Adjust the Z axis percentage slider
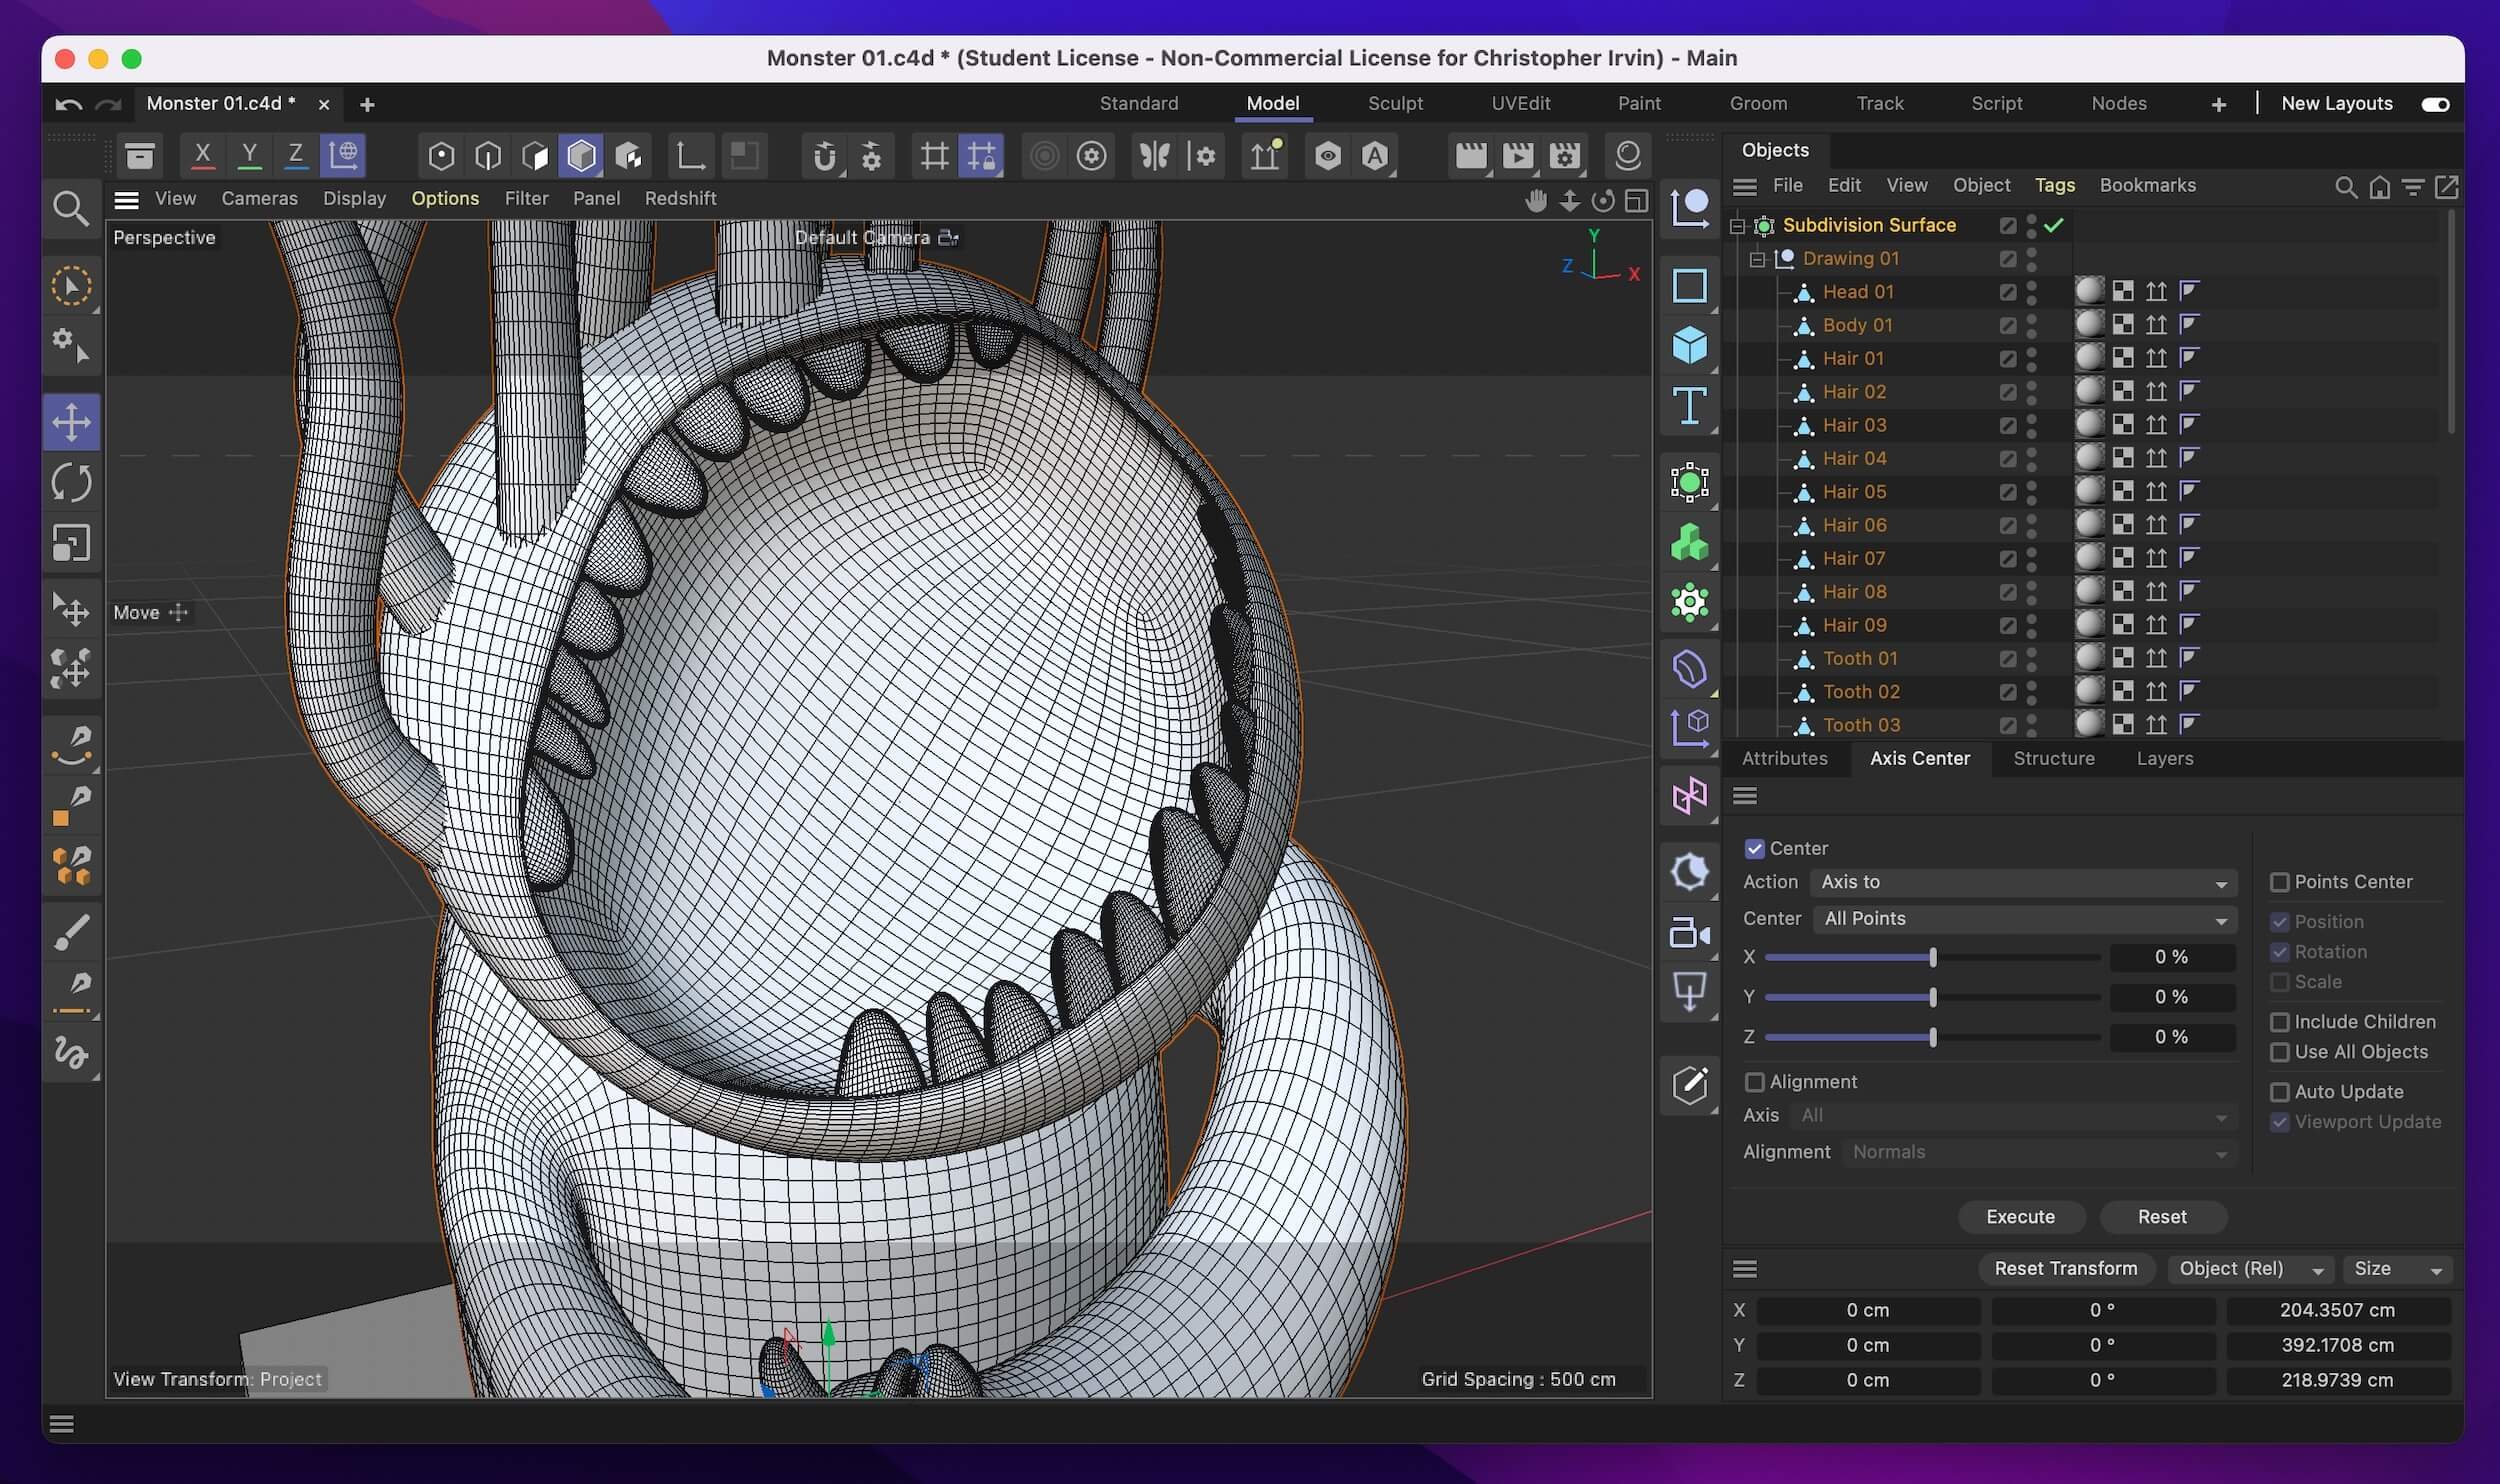This screenshot has width=2500, height=1484. [1932, 1038]
